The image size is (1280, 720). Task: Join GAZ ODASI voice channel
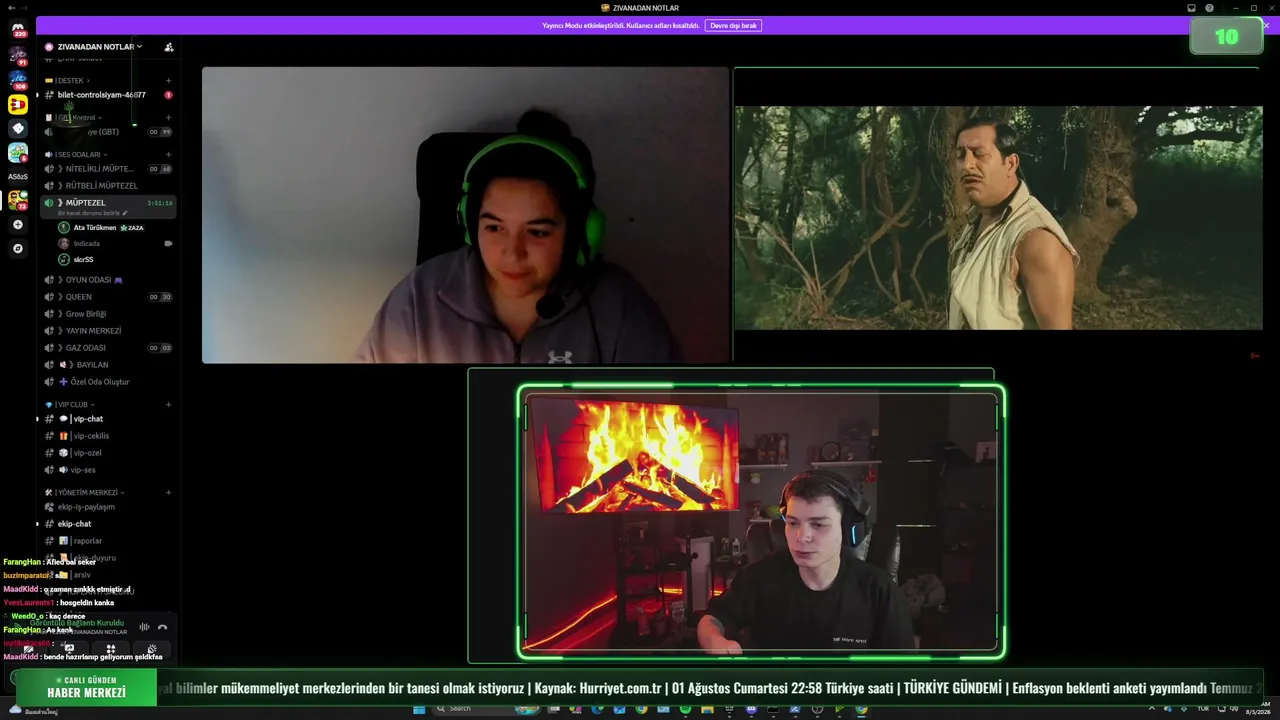[108, 348]
